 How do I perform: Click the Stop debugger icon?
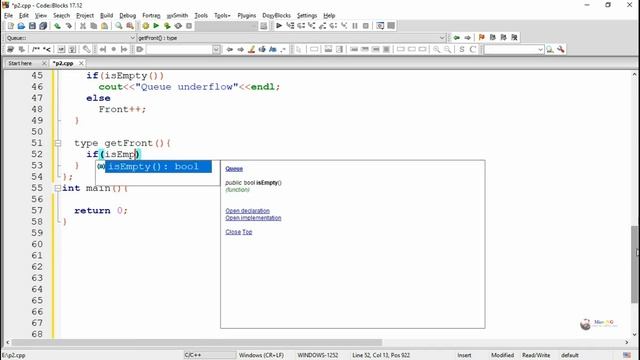(x=366, y=26)
